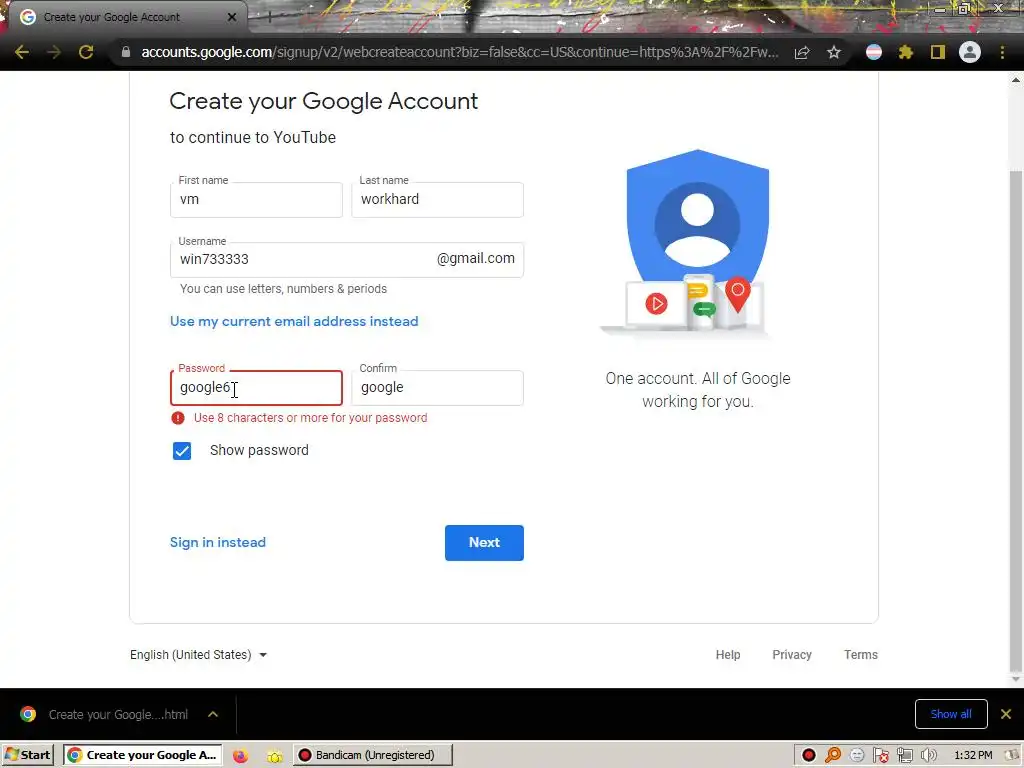Click the Password field containing google6
This screenshot has height=768, width=1024.
point(256,388)
